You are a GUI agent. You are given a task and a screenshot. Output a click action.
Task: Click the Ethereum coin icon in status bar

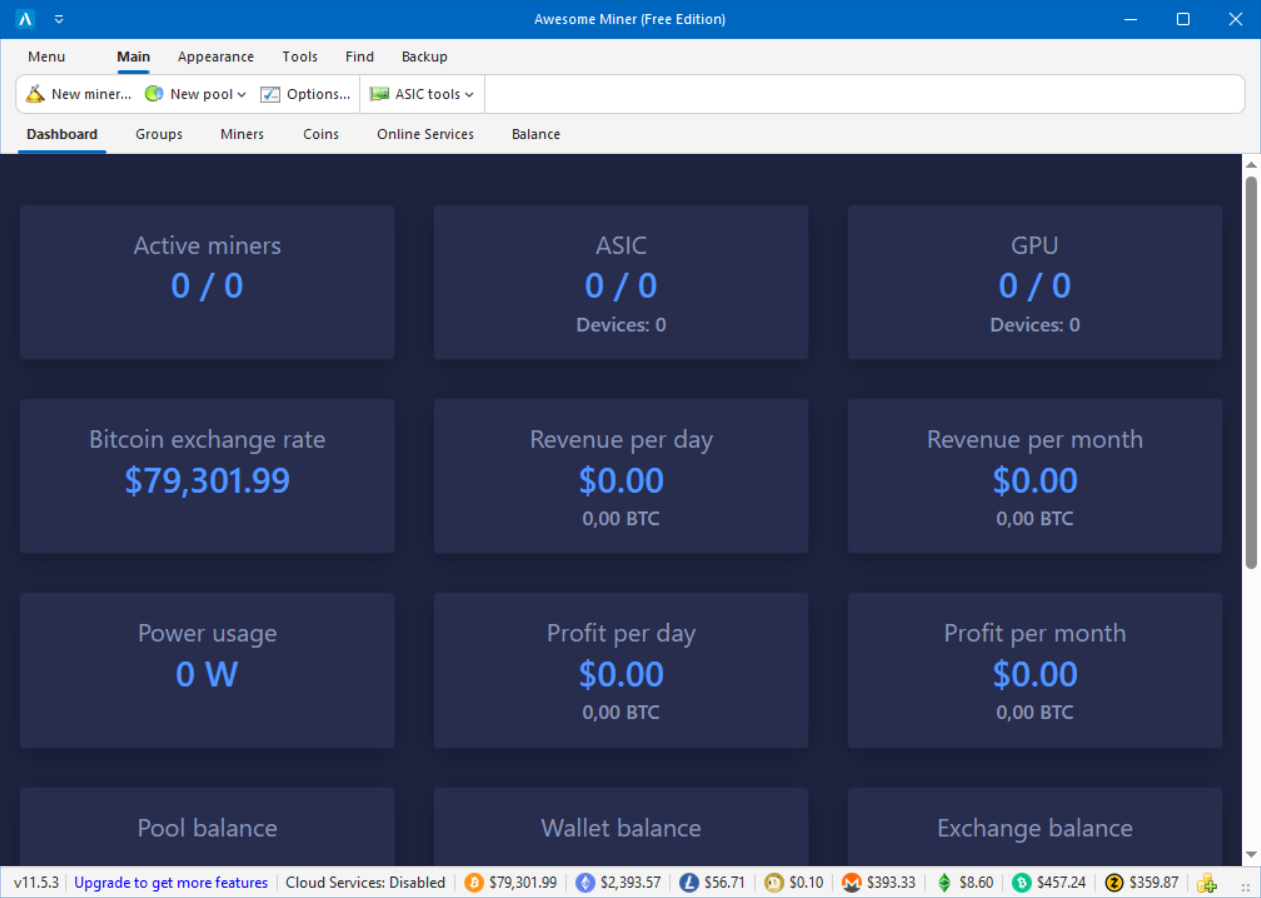(x=585, y=882)
